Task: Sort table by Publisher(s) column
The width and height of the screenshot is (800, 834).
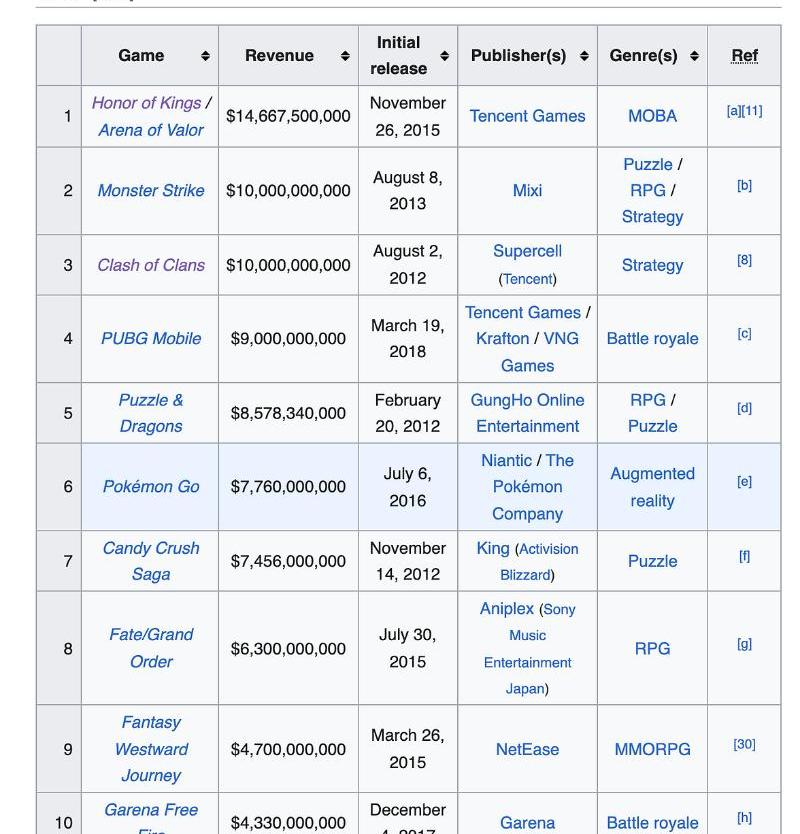Action: click(x=584, y=56)
